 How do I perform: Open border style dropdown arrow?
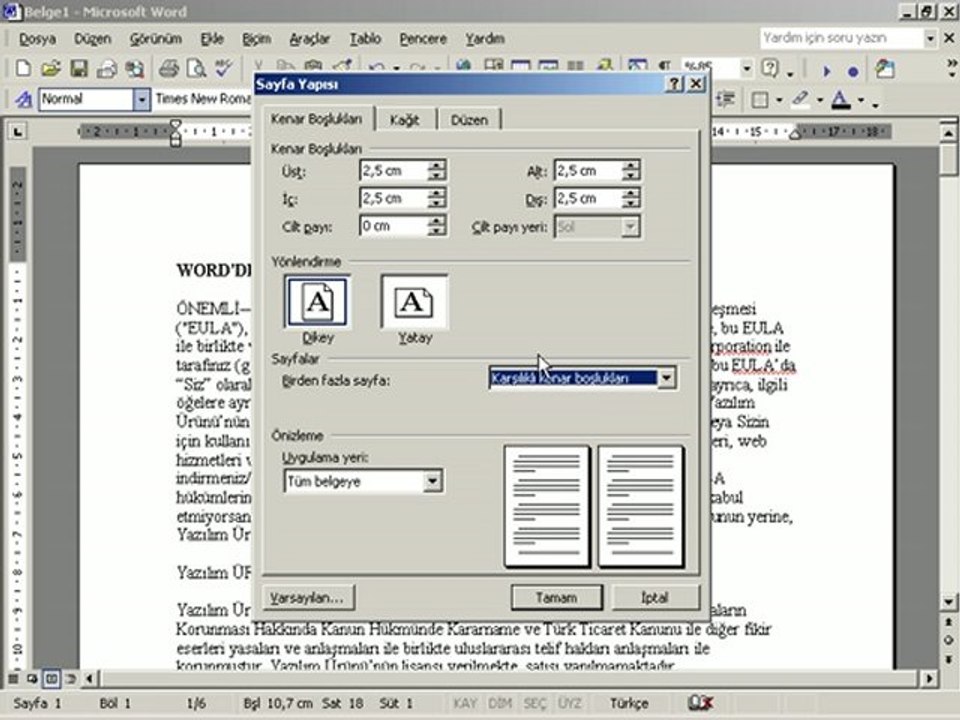(x=779, y=100)
